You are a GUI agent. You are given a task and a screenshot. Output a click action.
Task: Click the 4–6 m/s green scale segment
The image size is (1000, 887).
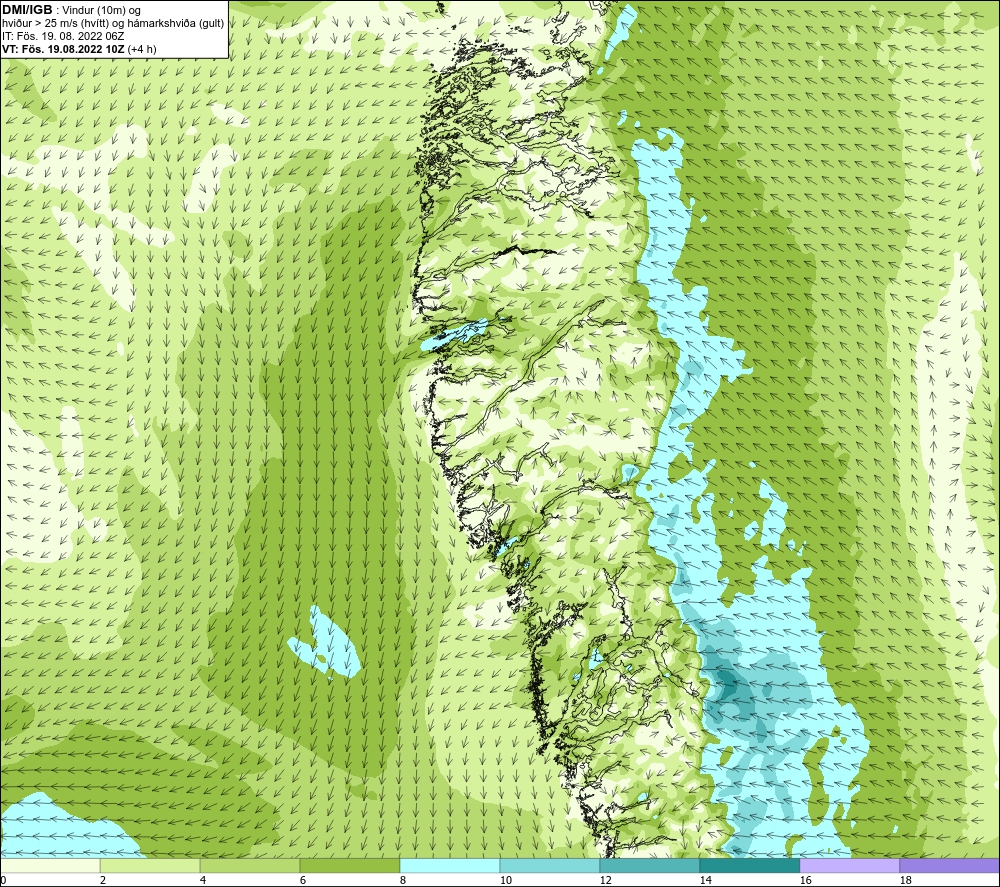click(x=249, y=865)
